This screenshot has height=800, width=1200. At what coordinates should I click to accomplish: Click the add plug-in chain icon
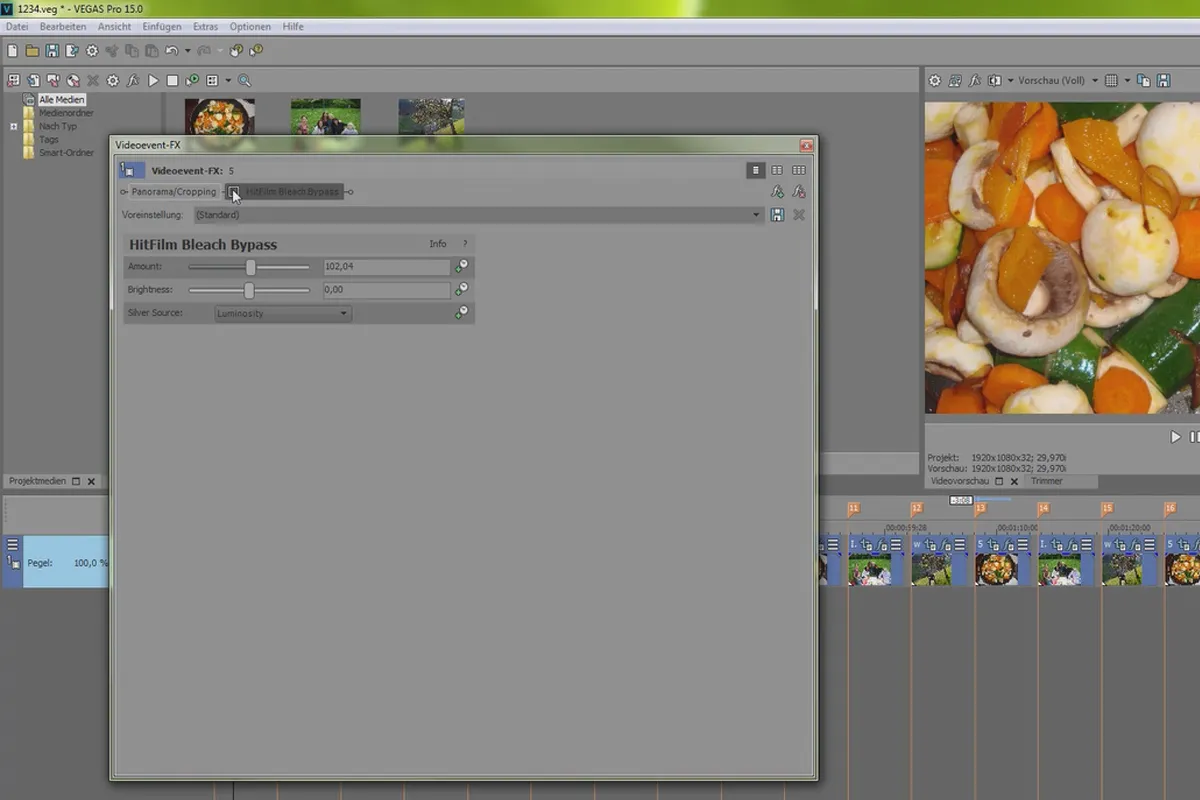777,191
